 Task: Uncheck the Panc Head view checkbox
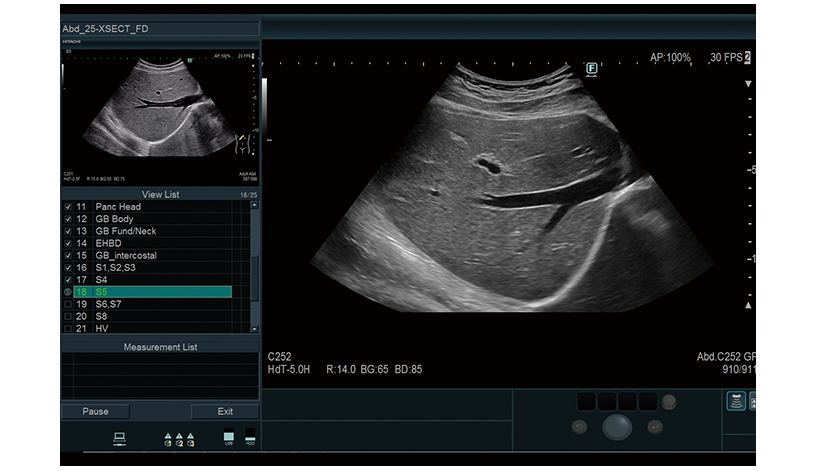67,207
